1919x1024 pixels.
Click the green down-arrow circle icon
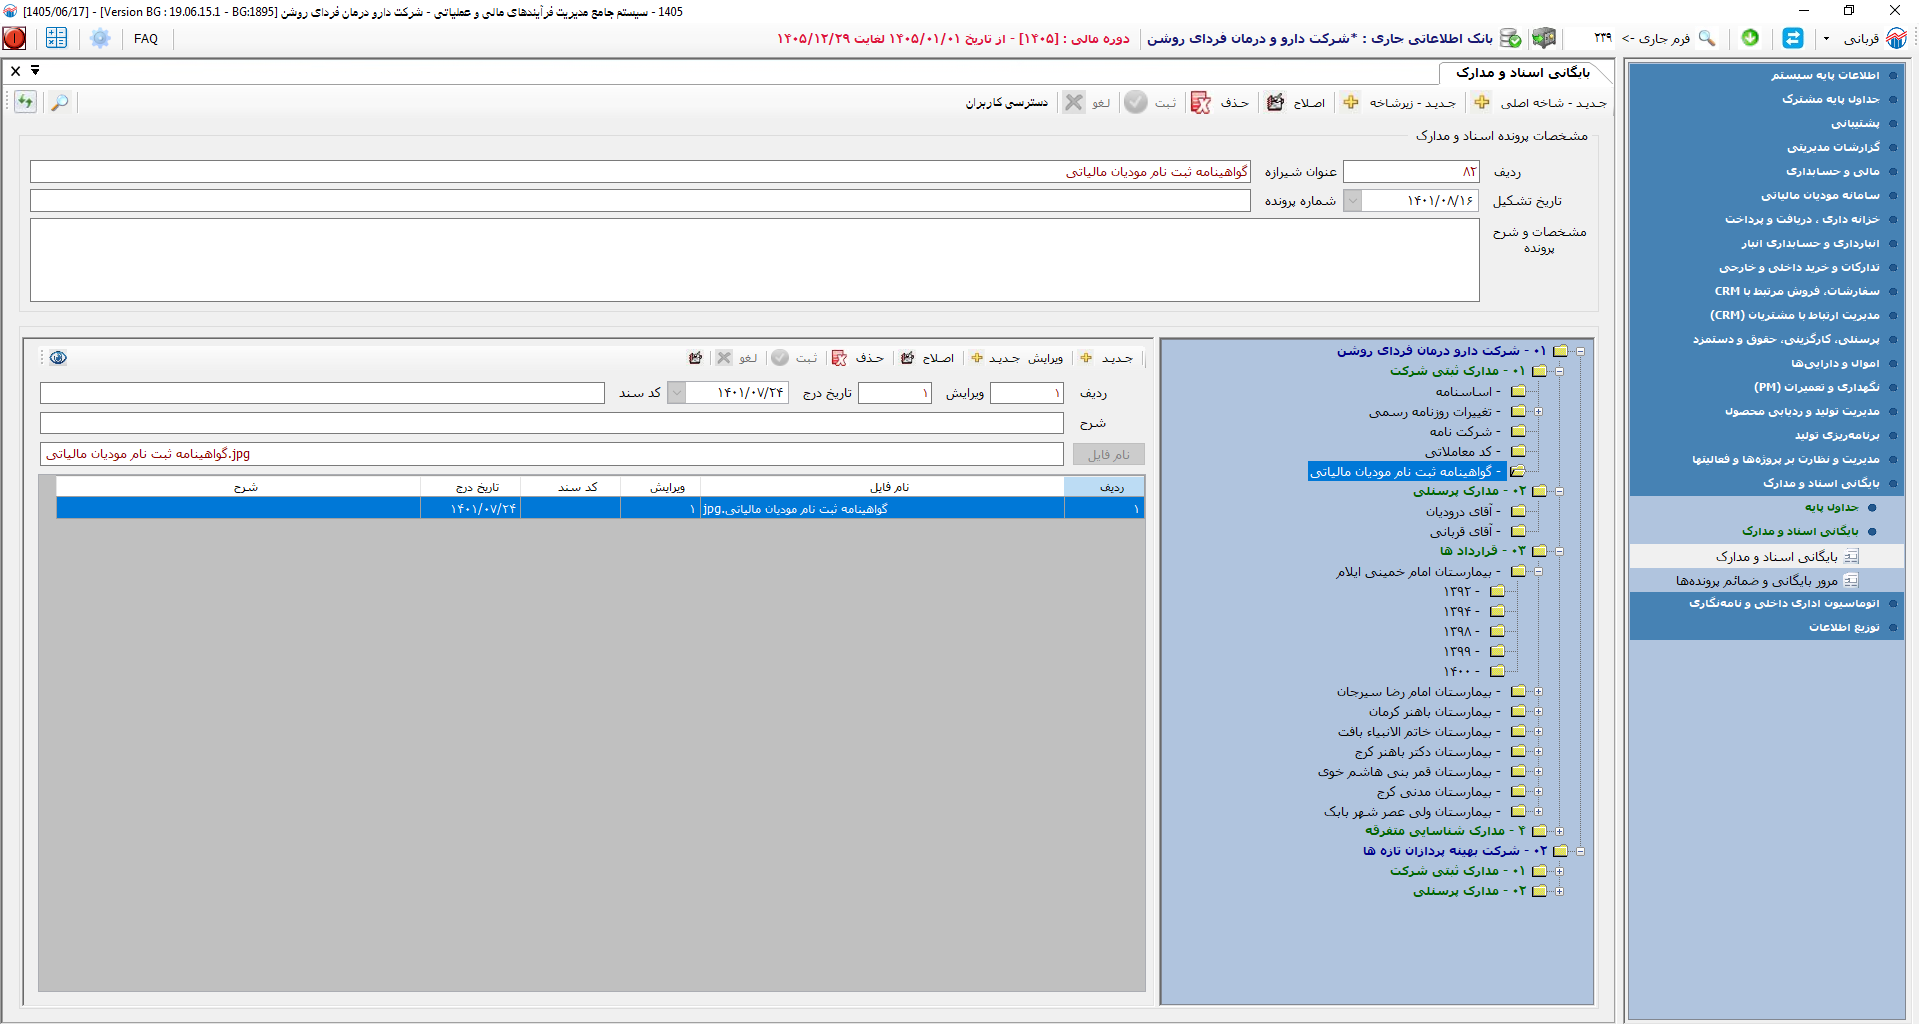pyautogui.click(x=1750, y=38)
